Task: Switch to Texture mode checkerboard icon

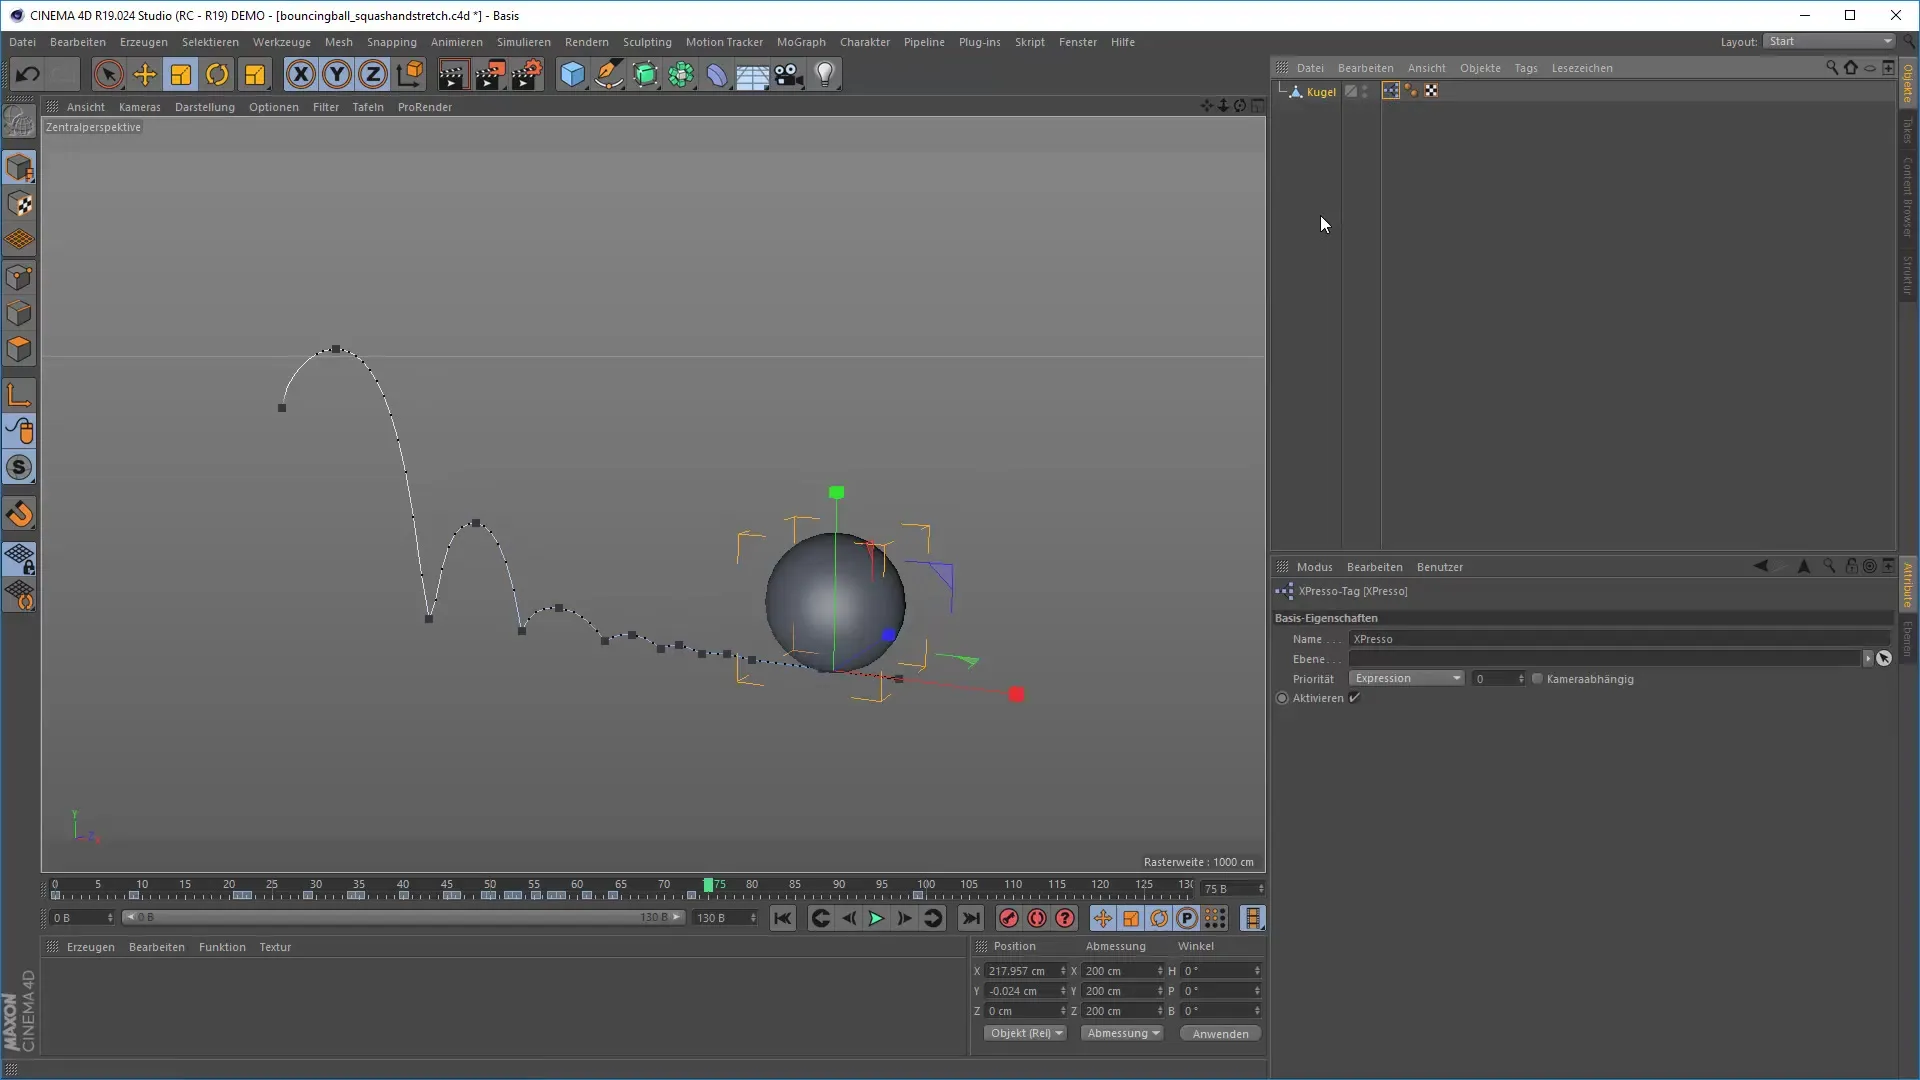Action: tap(19, 204)
